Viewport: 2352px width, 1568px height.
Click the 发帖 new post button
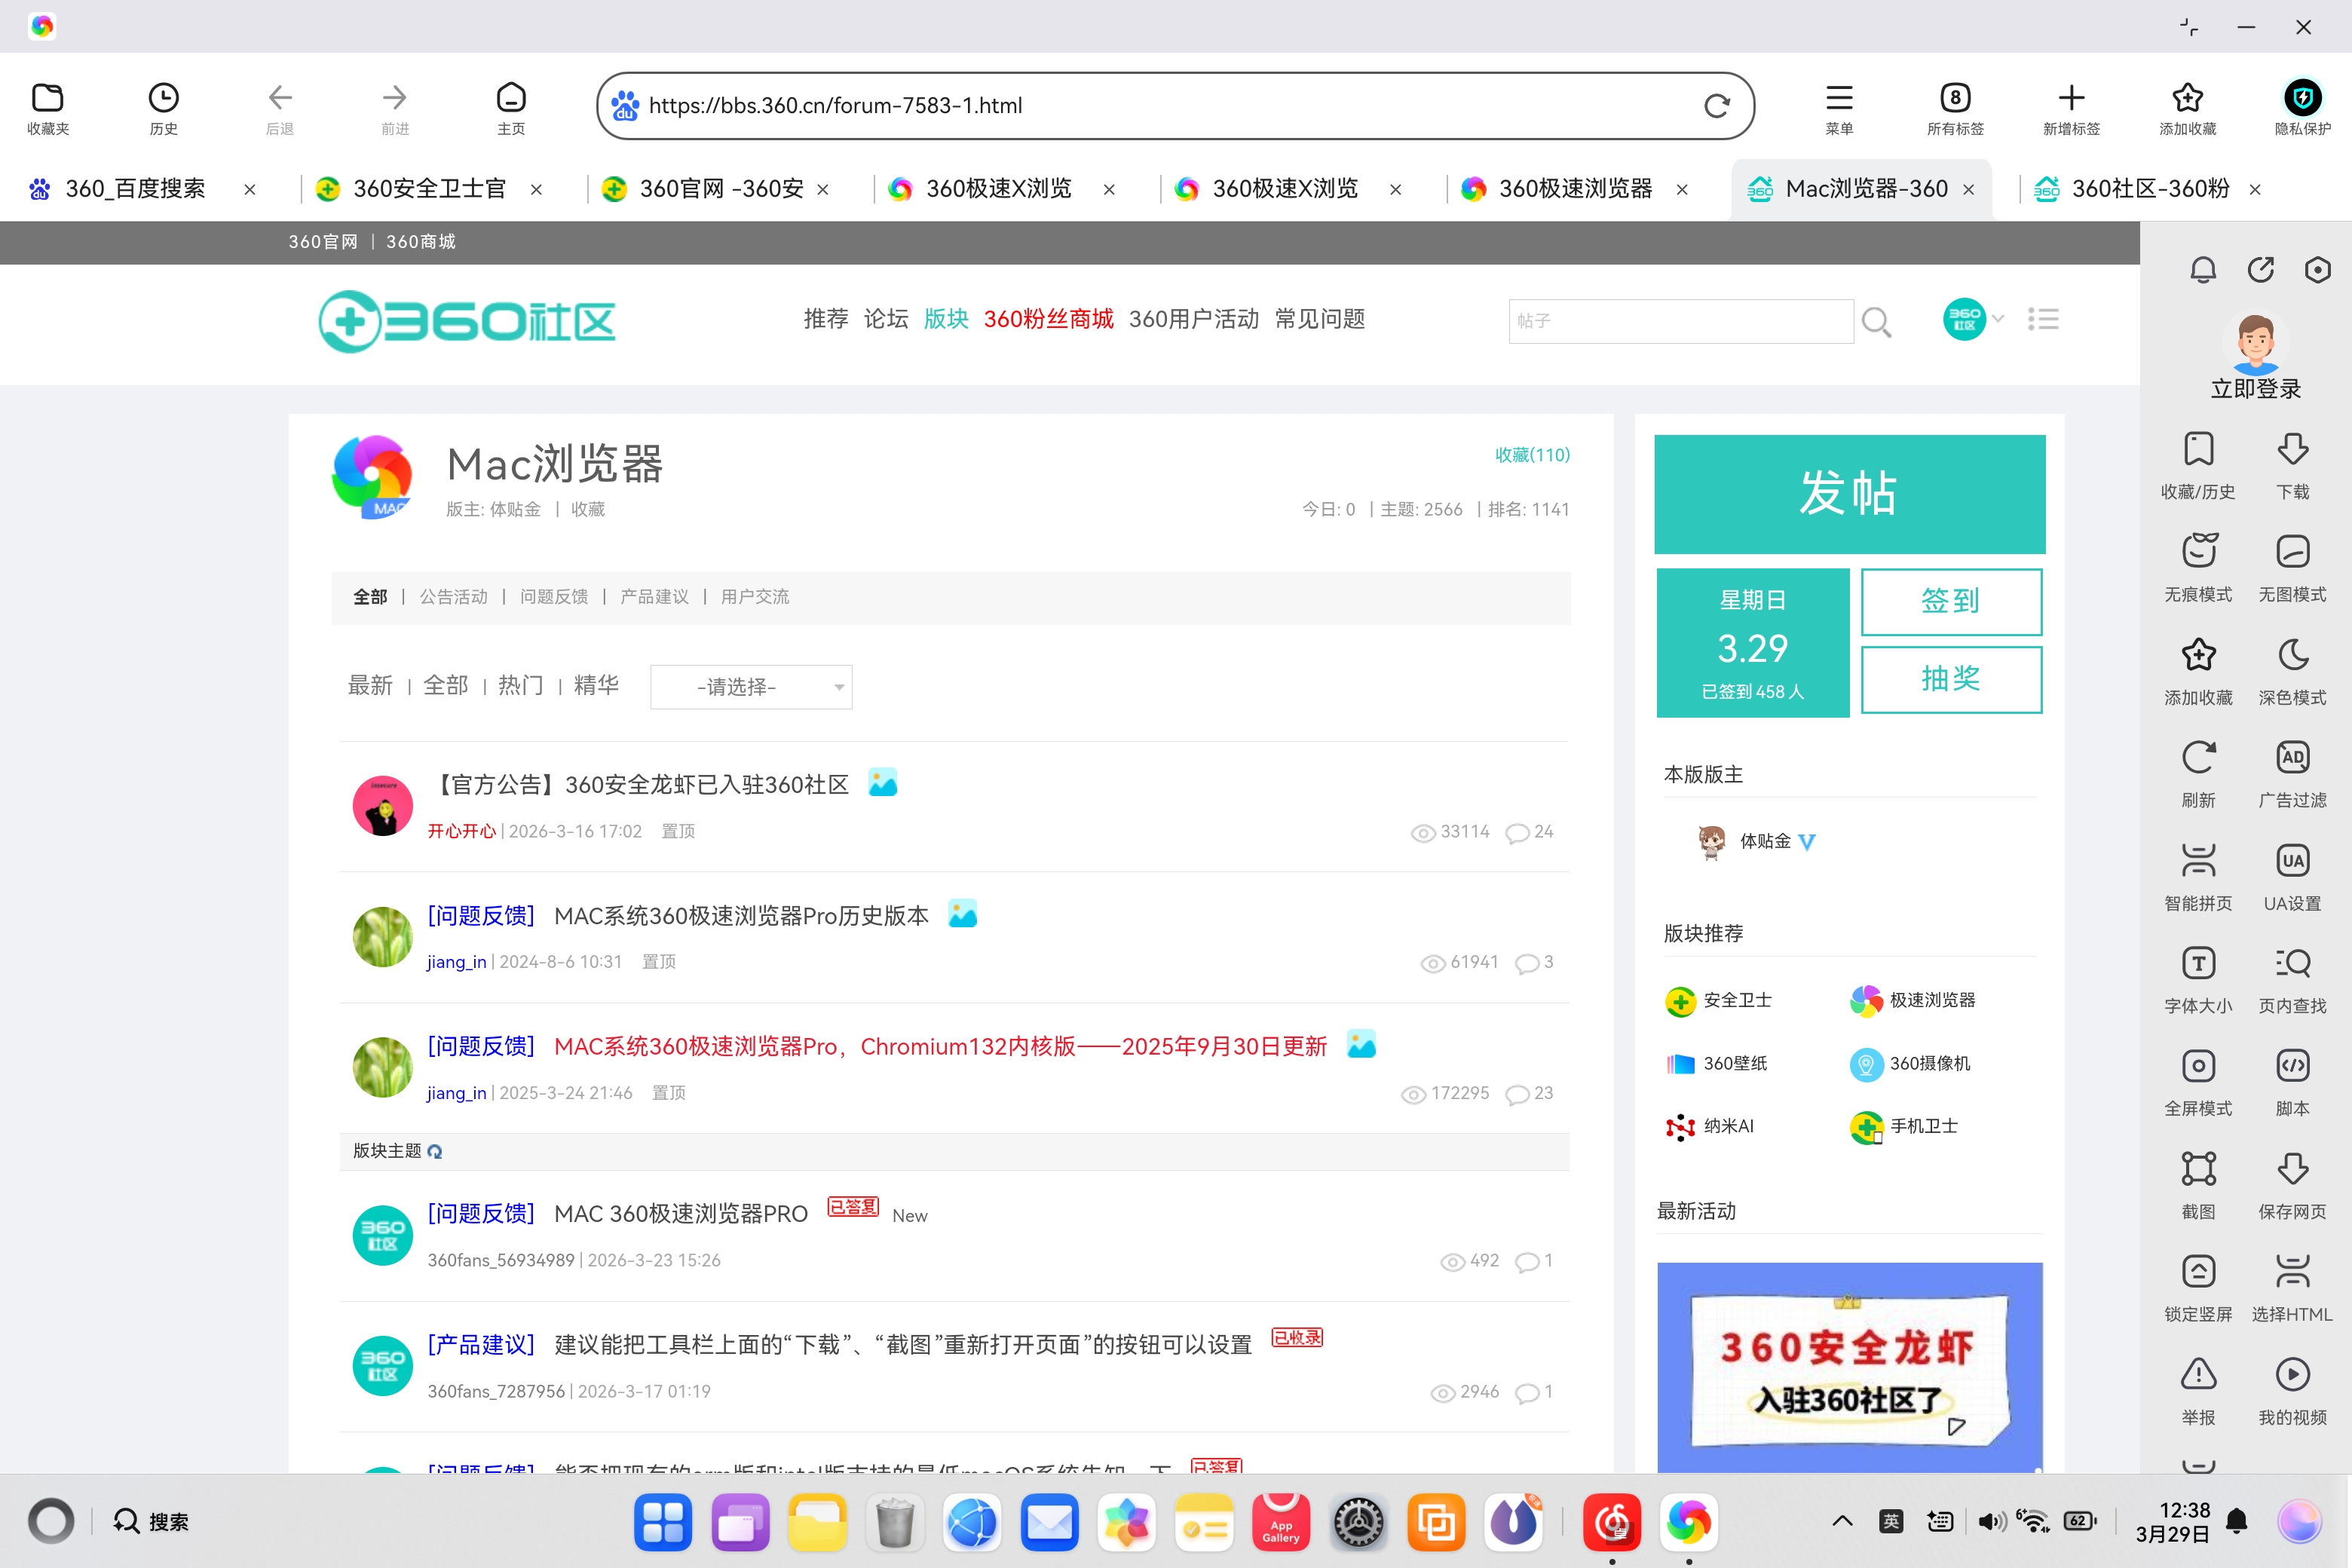[1849, 494]
